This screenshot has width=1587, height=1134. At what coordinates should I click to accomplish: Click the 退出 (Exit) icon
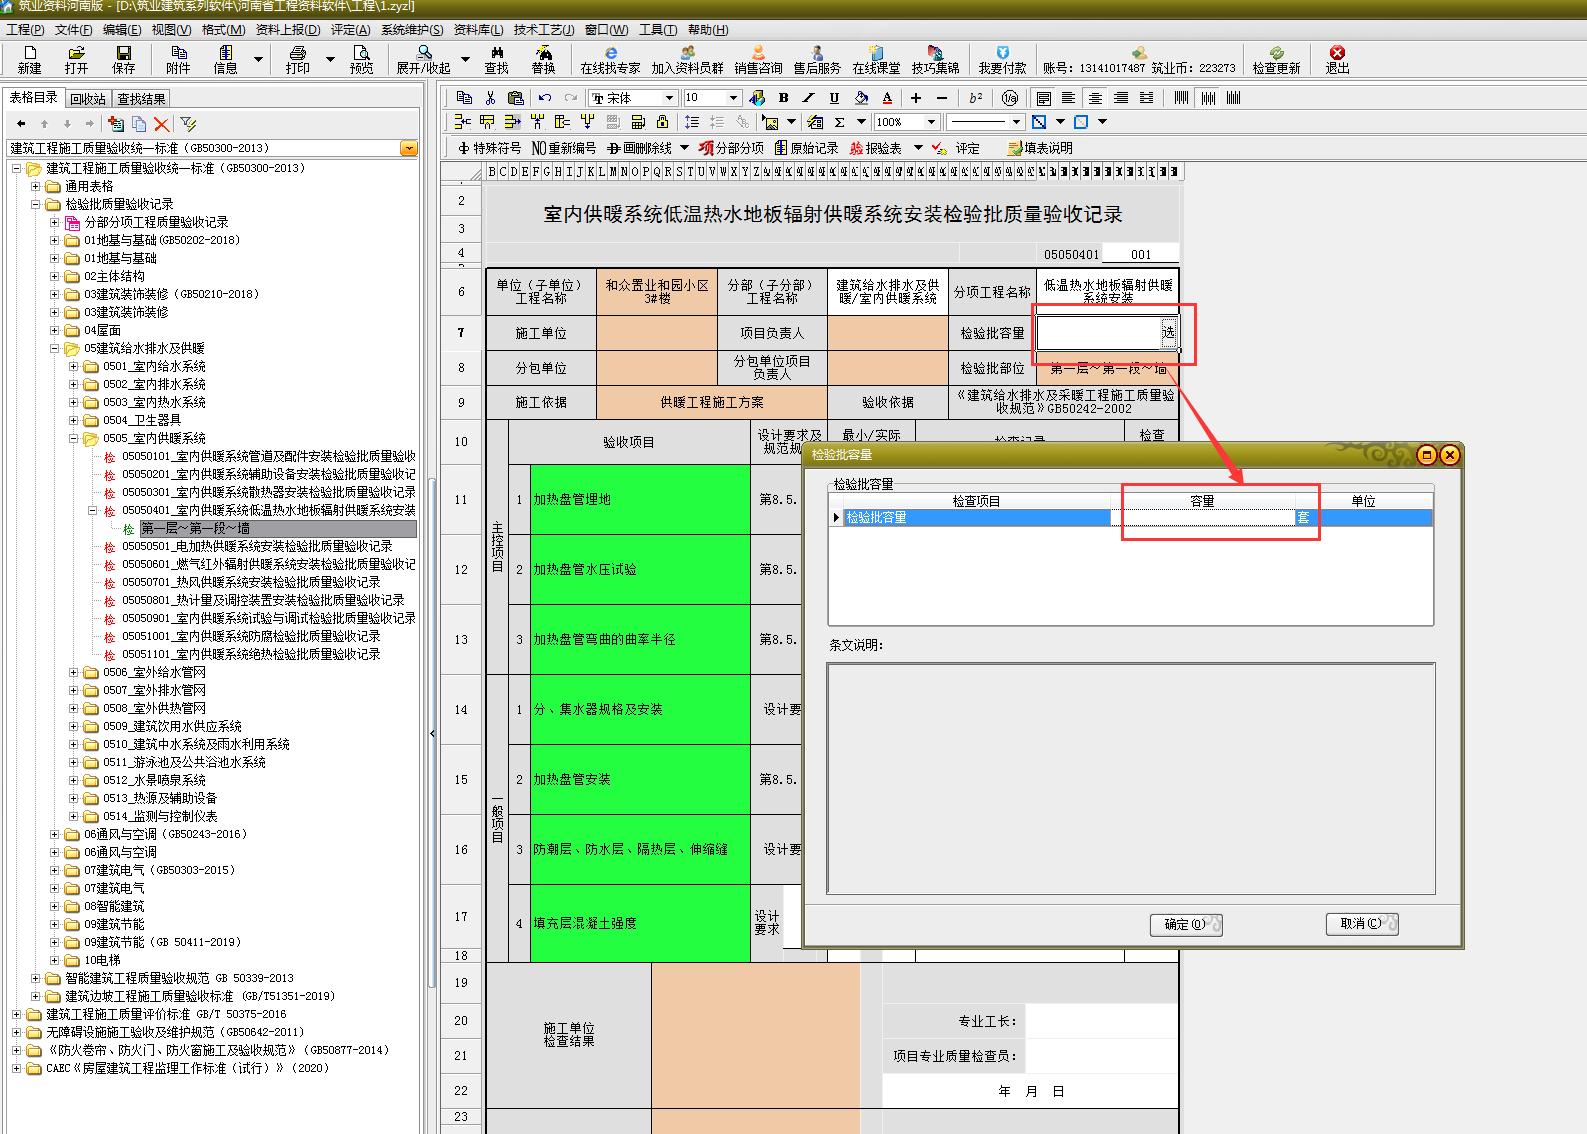1337,60
